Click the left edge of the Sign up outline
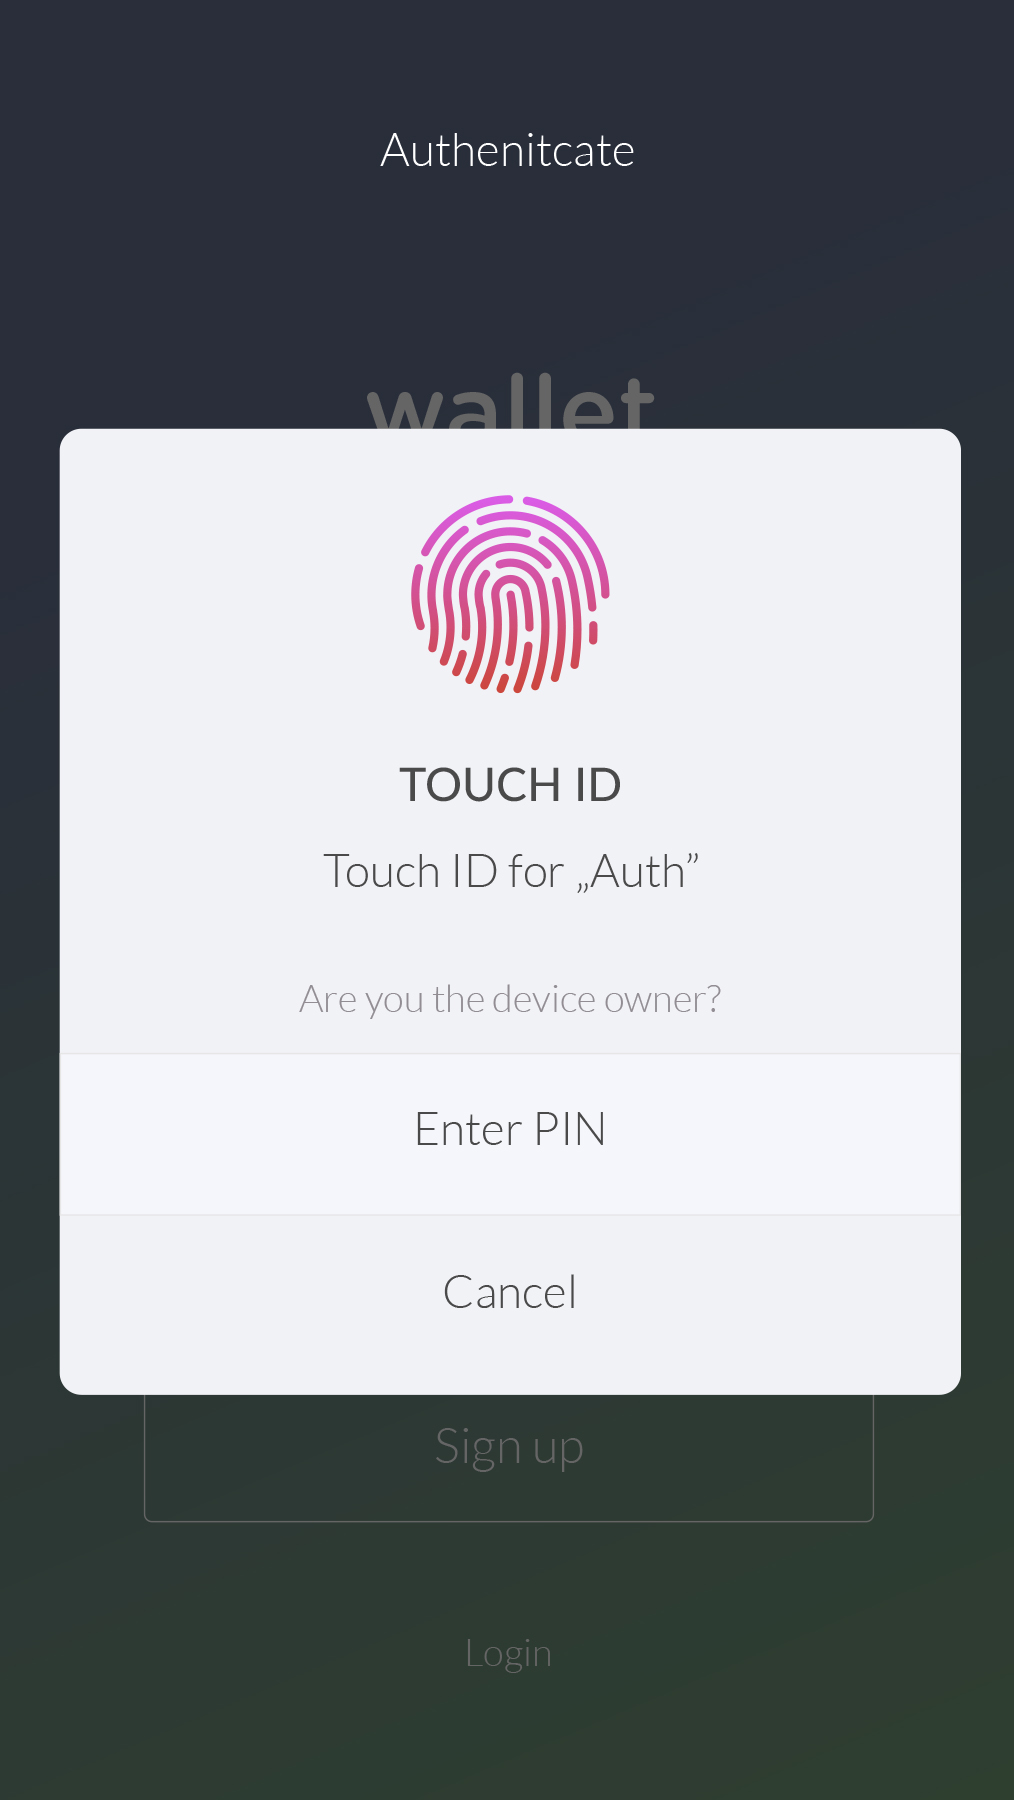The image size is (1014, 1800). pyautogui.click(x=146, y=1458)
